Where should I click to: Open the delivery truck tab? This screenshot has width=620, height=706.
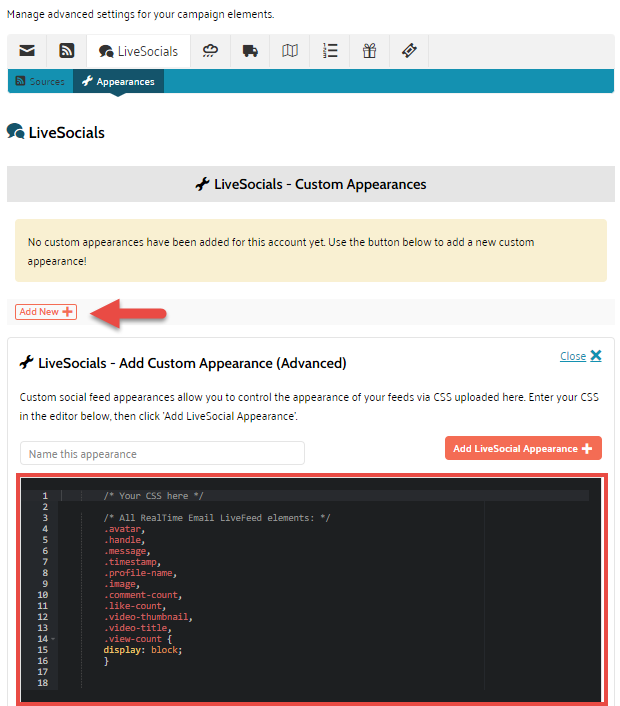tap(250, 51)
